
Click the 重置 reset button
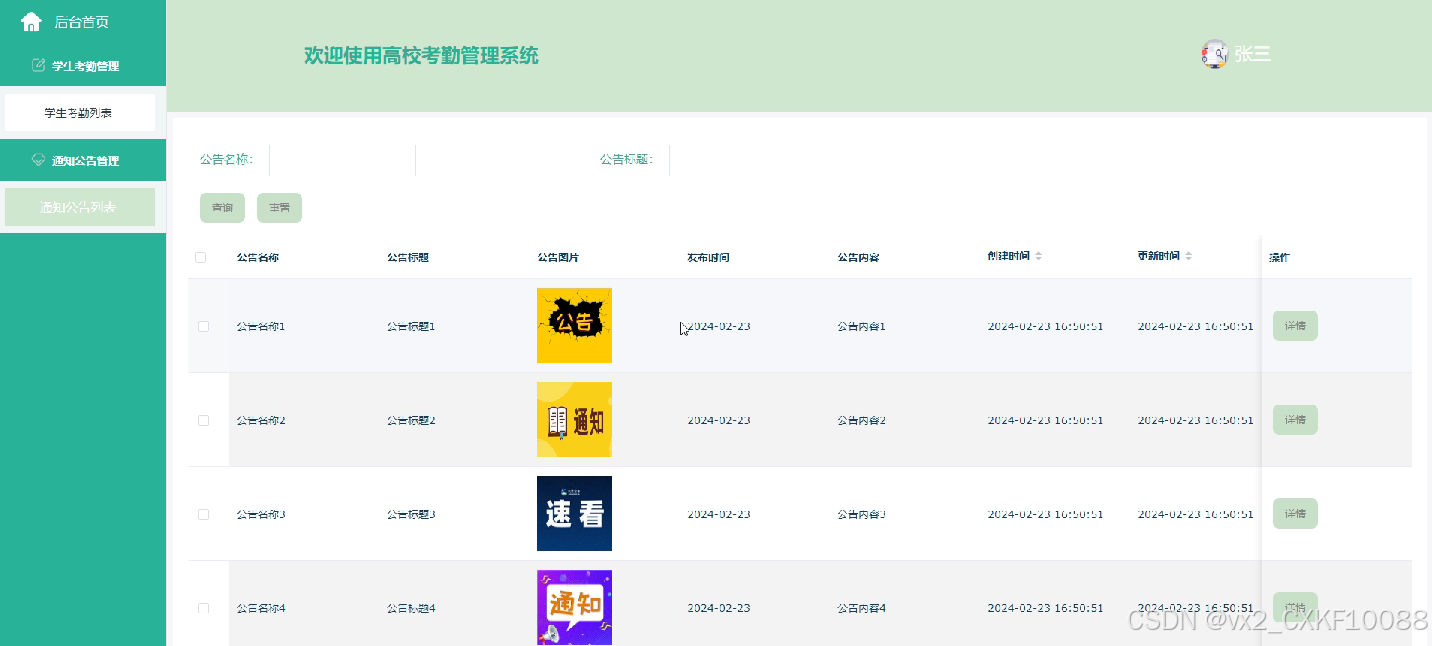[x=279, y=208]
